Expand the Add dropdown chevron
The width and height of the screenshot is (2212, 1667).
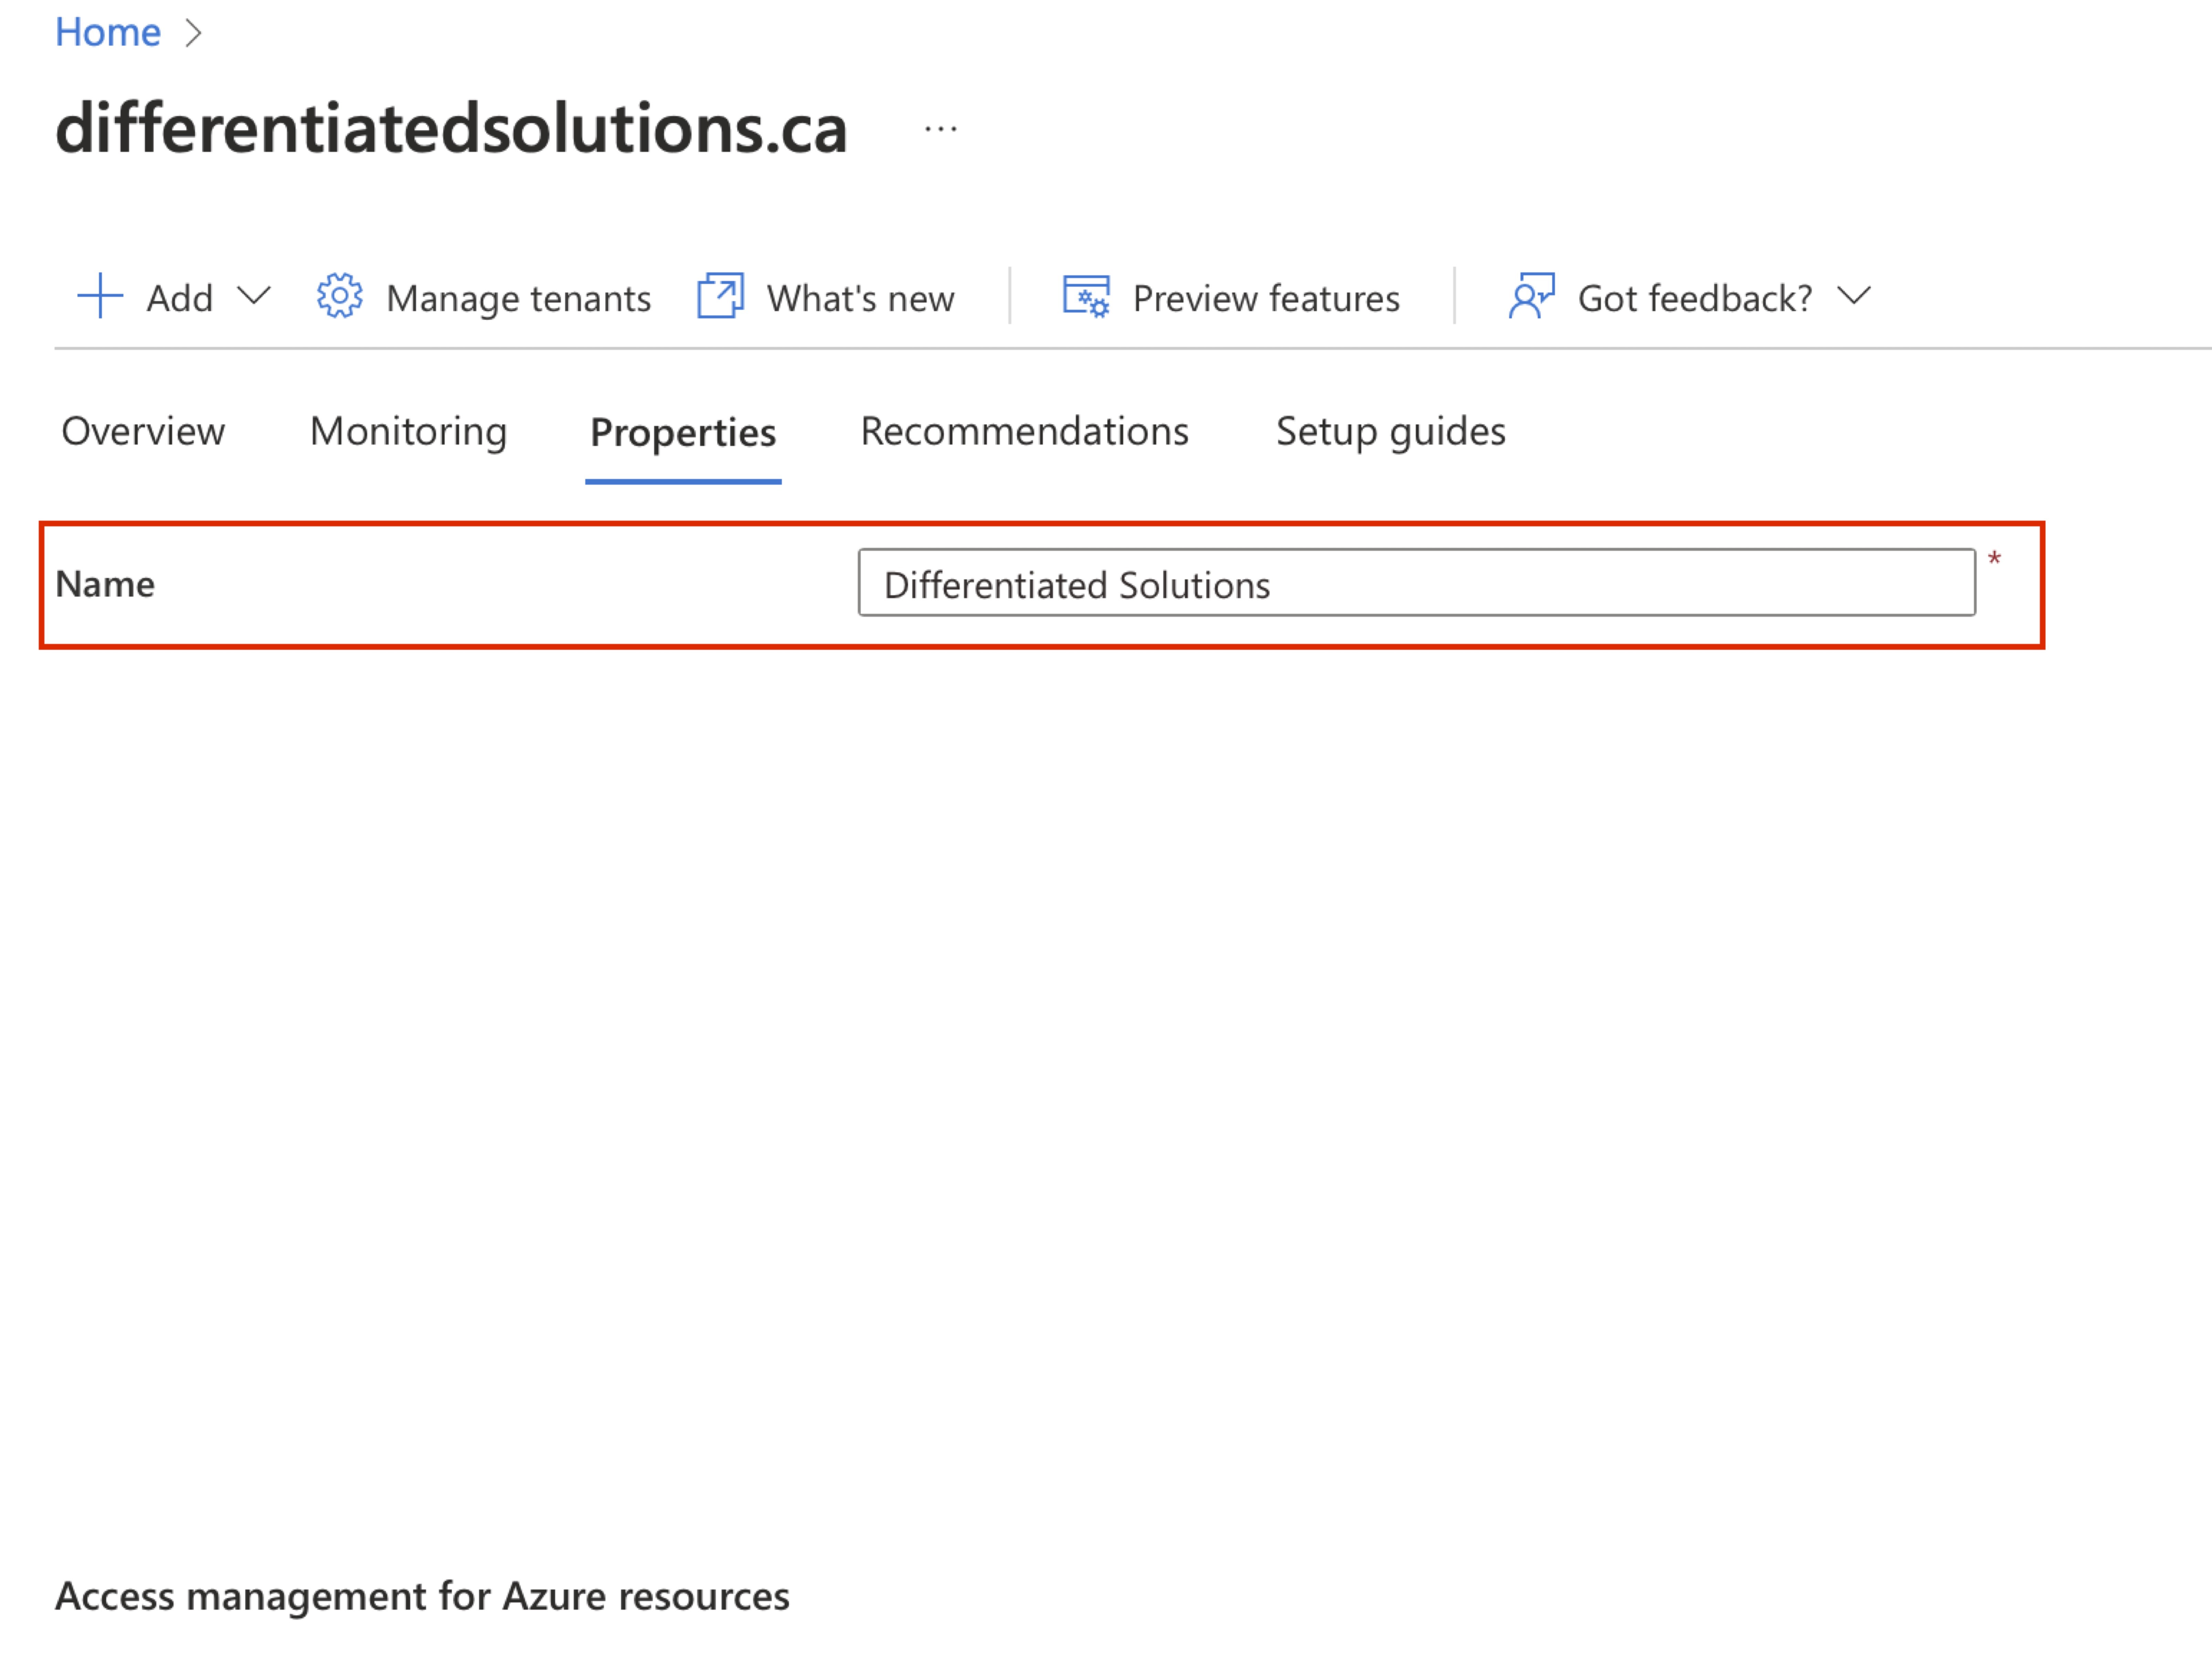[x=254, y=296]
